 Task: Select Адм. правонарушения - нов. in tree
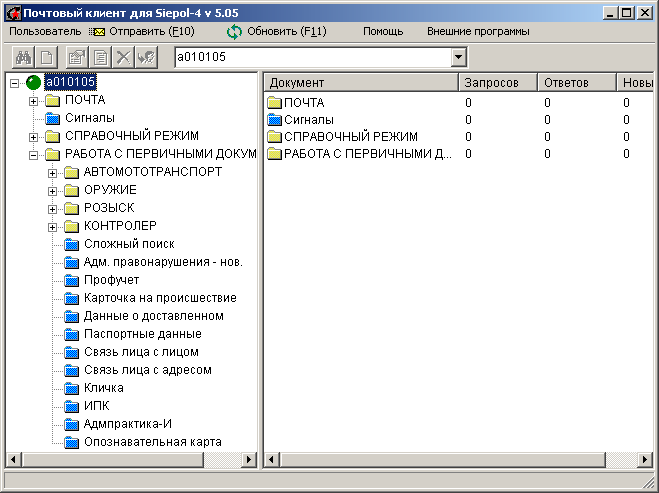[x=163, y=262]
